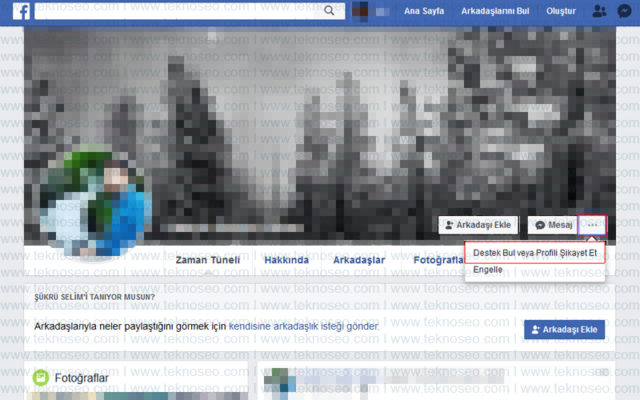Click Arkadaşı Ekle on cover photo
This screenshot has height=400, width=640.
click(x=478, y=225)
